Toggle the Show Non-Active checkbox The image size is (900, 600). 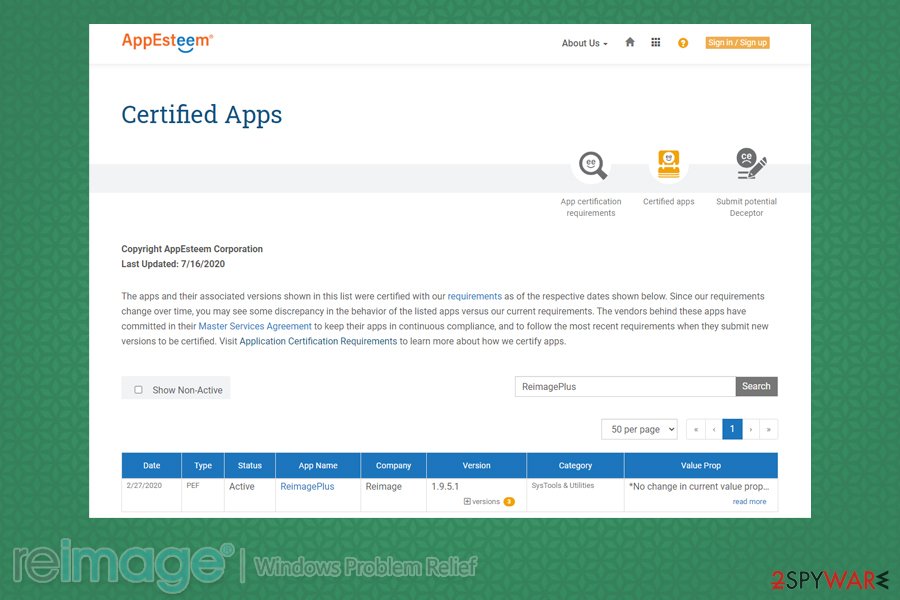(x=138, y=390)
